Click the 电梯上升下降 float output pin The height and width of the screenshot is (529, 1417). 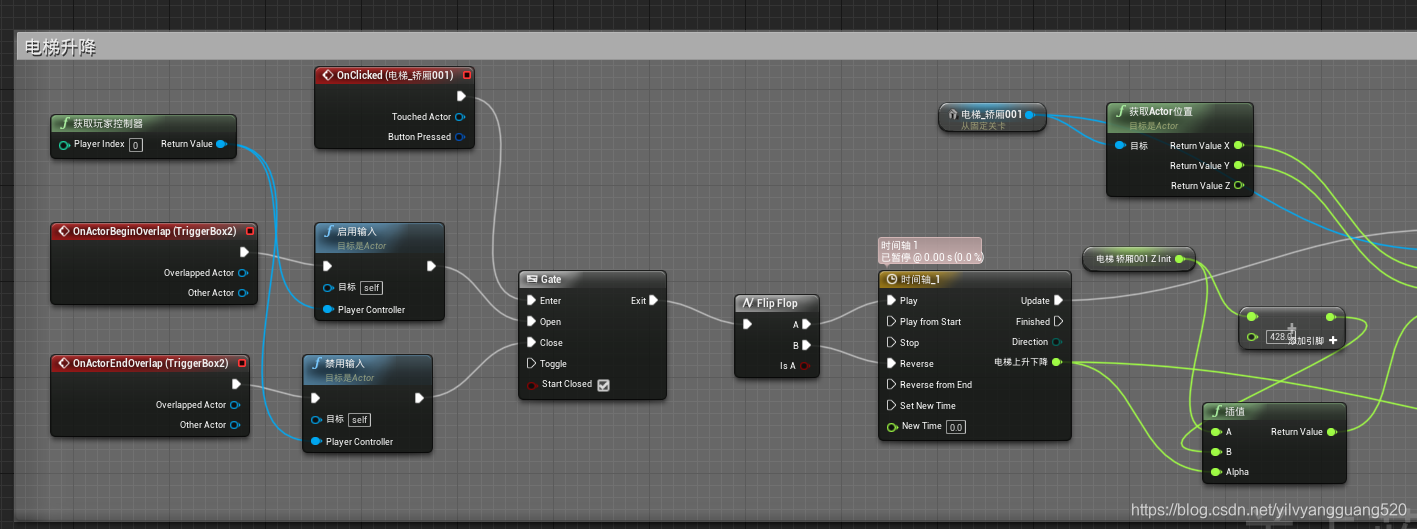tap(1057, 362)
